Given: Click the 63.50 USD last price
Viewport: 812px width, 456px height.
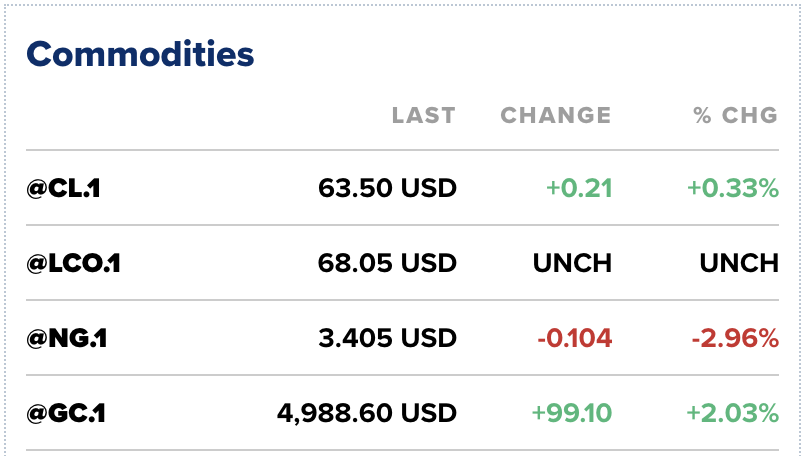Looking at the screenshot, I should coord(387,188).
